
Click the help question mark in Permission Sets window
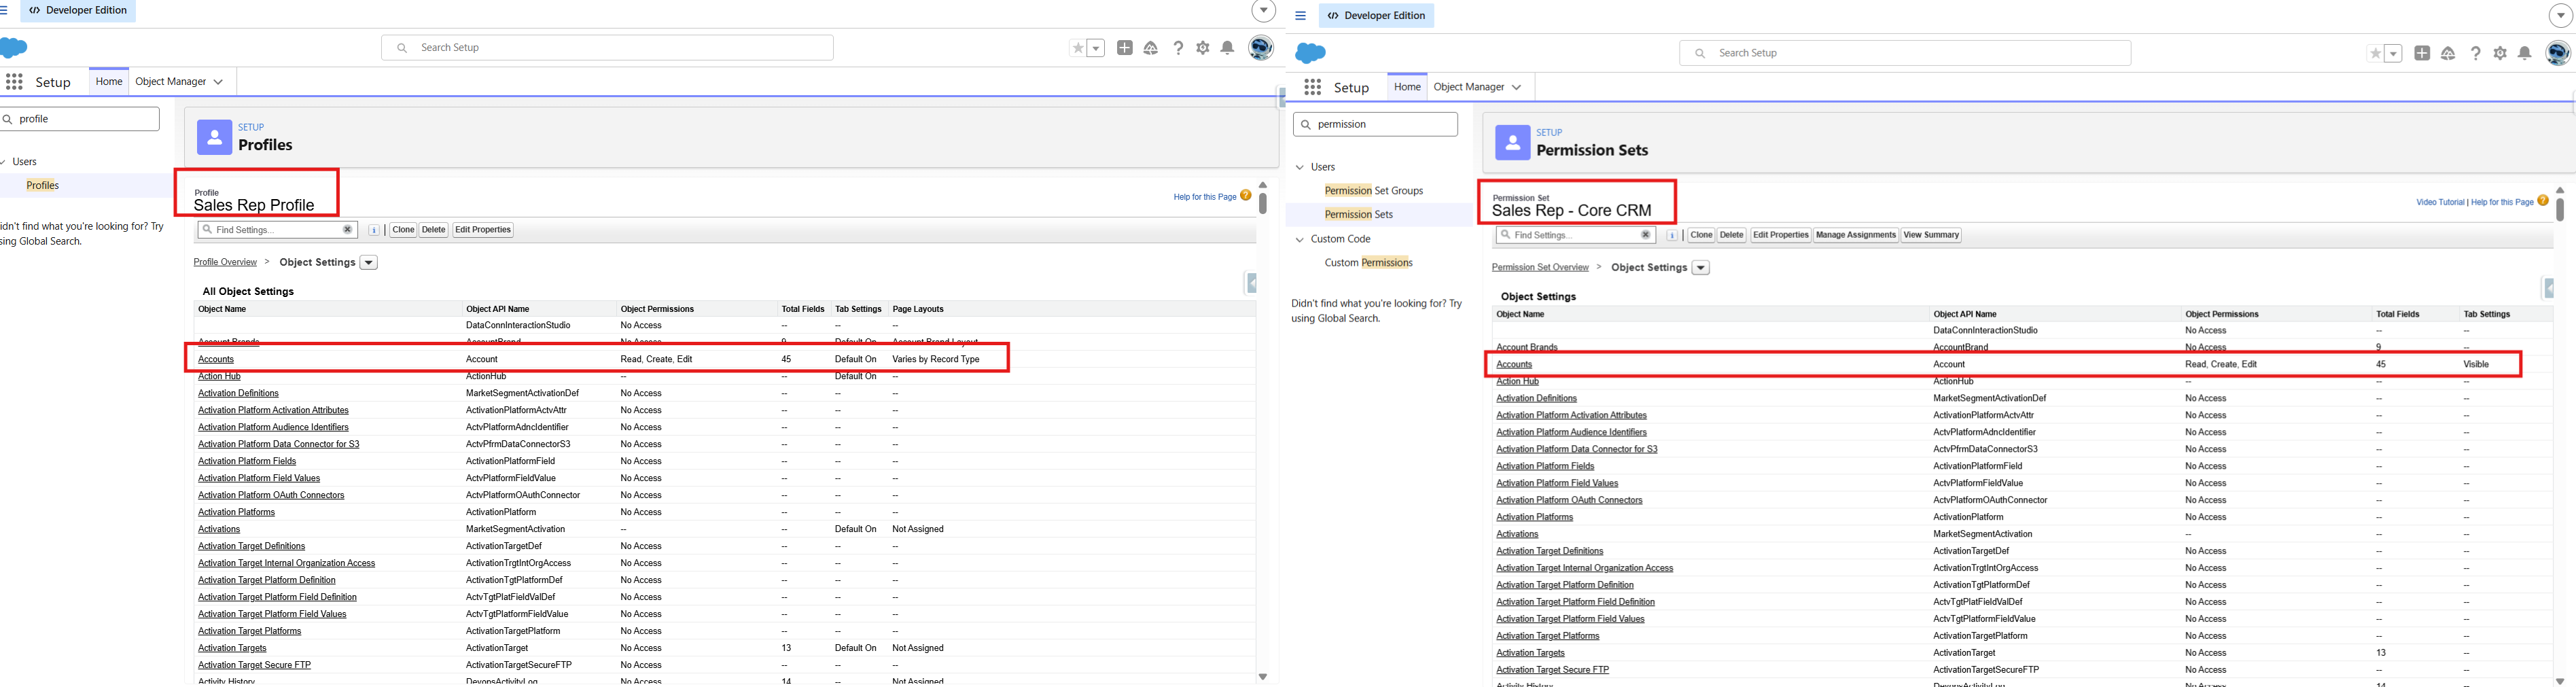[2475, 54]
